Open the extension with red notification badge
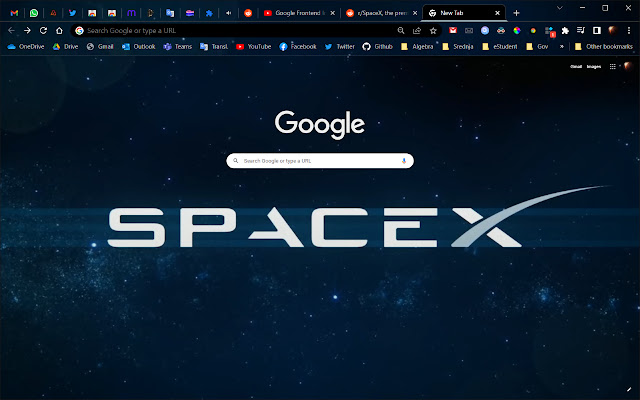Image resolution: width=640 pixels, height=400 pixels. [550, 31]
